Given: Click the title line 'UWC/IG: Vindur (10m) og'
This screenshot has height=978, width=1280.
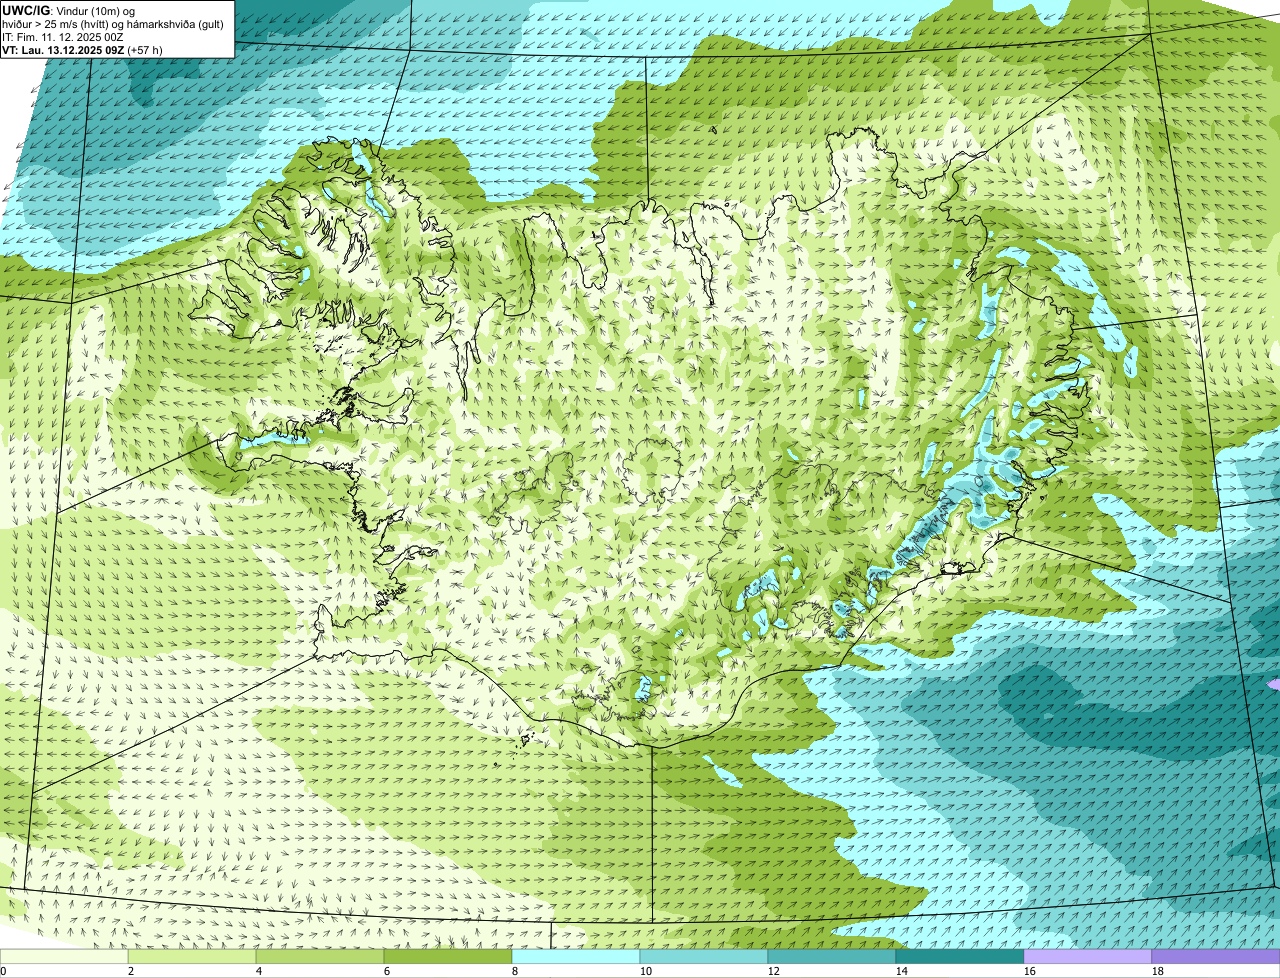Looking at the screenshot, I should pyautogui.click(x=69, y=11).
